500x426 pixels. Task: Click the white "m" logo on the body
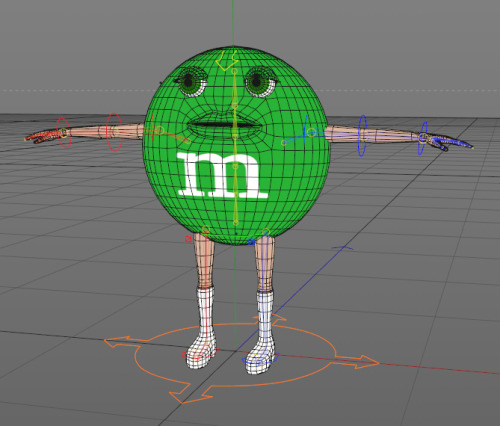click(222, 175)
